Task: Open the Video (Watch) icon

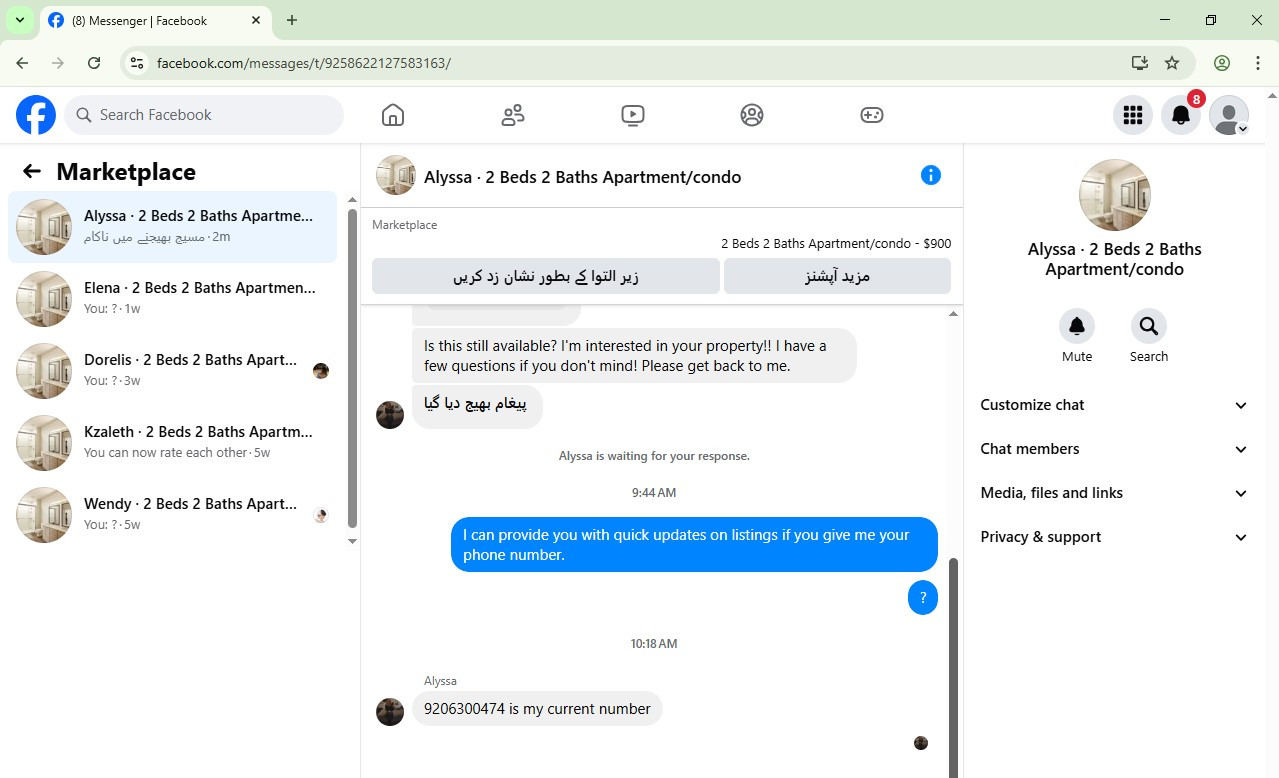Action: [632, 115]
